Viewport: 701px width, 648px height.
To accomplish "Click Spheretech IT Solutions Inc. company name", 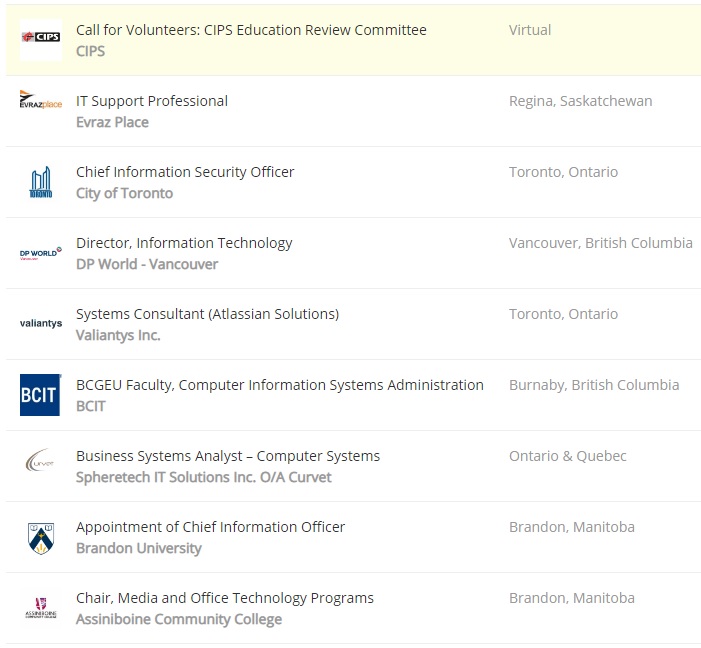I will pos(203,477).
